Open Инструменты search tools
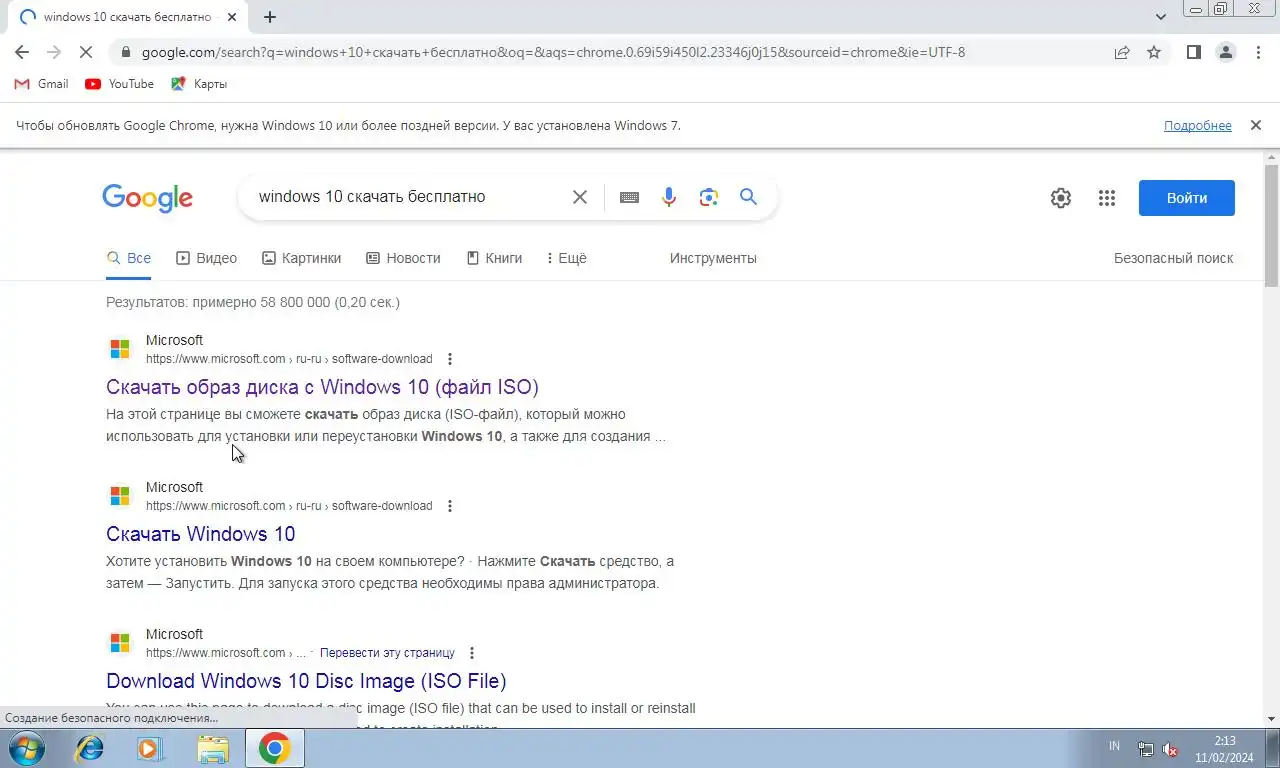The image size is (1280, 768). [713, 258]
